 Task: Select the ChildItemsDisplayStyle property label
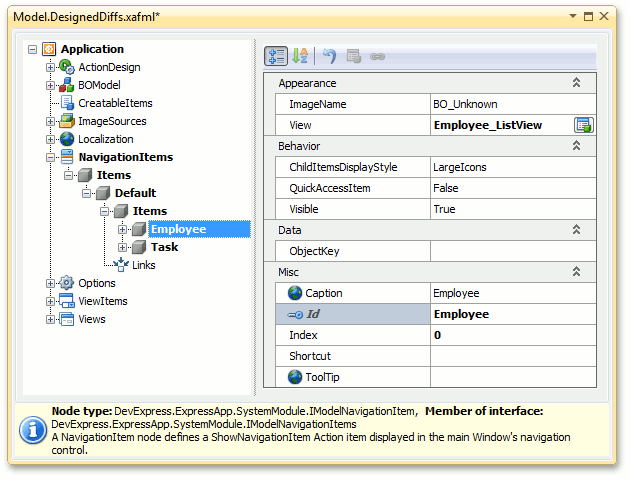tap(343, 167)
